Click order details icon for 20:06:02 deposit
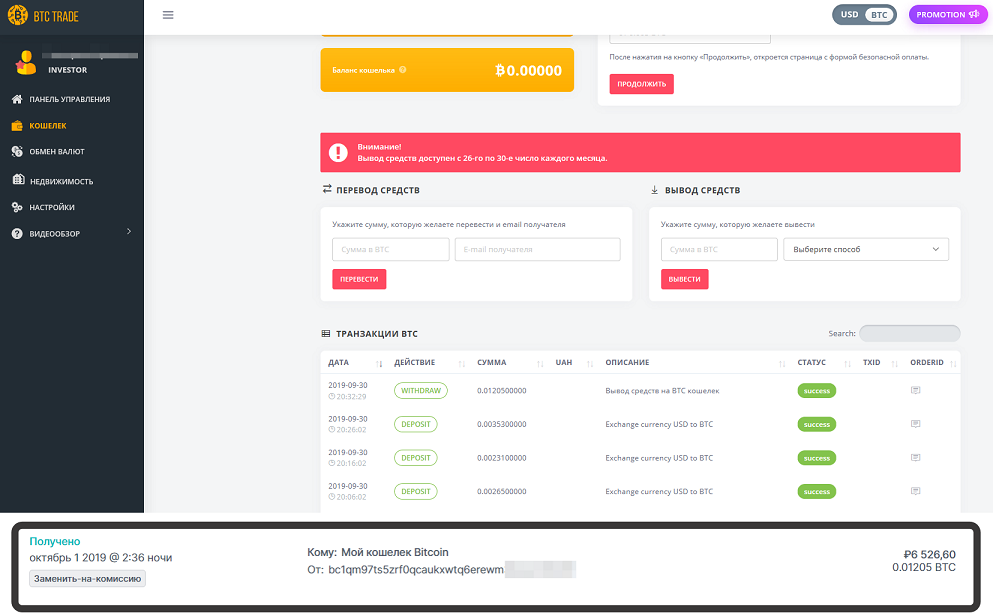The height and width of the screenshot is (613, 993). point(915,491)
